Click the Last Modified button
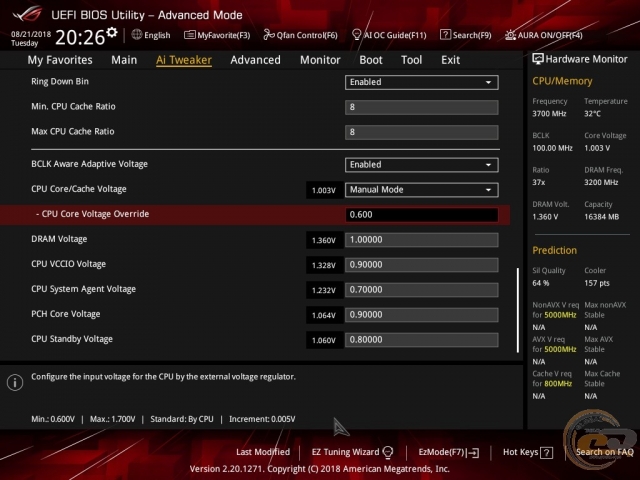640x480 pixels. click(263, 452)
